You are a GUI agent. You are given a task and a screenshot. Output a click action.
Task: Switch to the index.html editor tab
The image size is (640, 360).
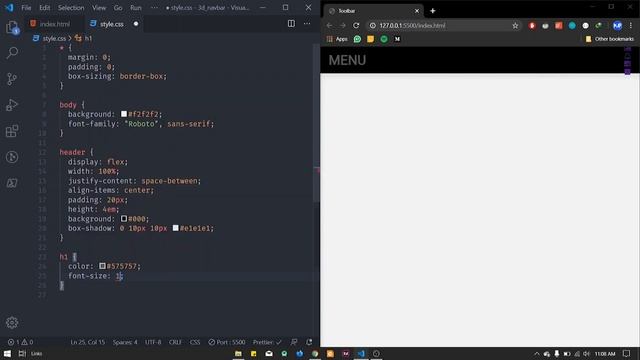(54, 24)
